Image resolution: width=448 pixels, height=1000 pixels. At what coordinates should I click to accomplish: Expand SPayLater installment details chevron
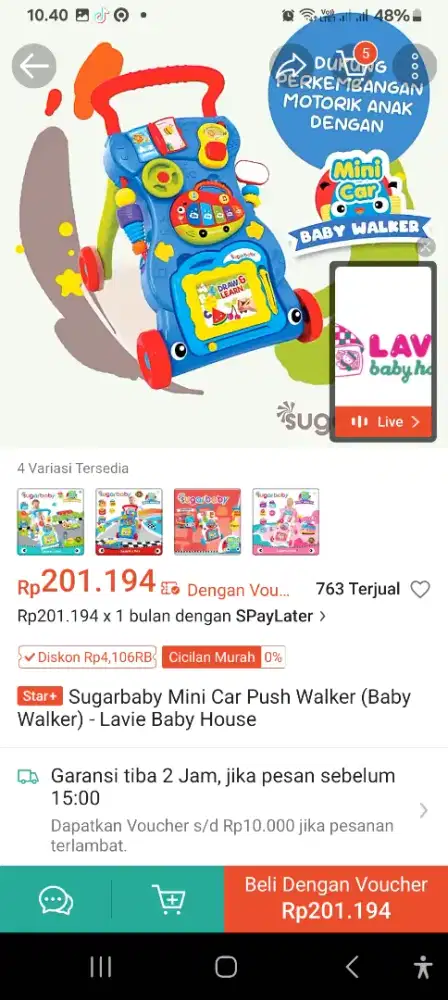pos(322,616)
